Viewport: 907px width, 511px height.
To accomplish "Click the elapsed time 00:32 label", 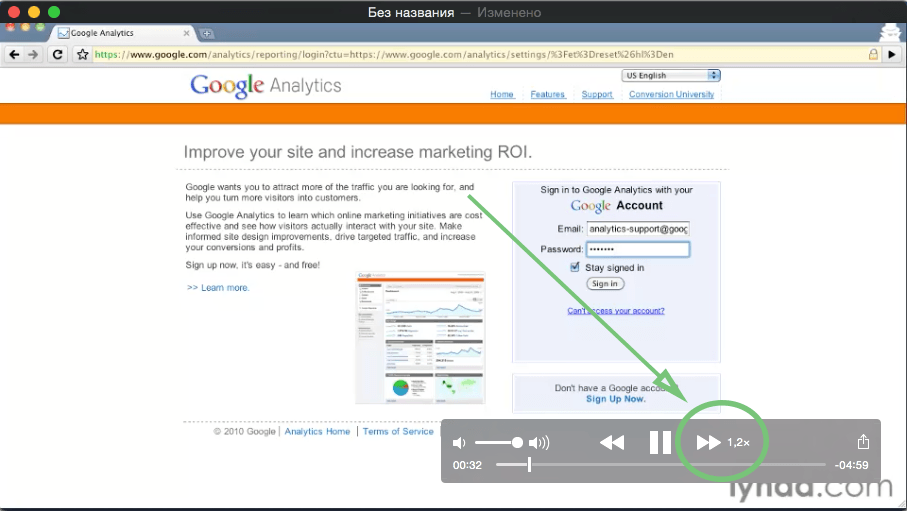I will click(x=467, y=465).
